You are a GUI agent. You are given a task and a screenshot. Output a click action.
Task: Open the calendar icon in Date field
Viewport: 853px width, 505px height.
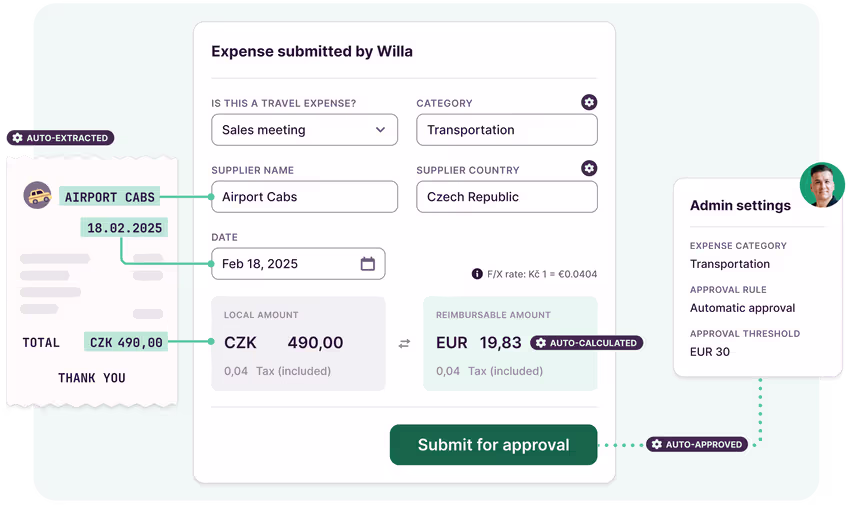tap(367, 264)
